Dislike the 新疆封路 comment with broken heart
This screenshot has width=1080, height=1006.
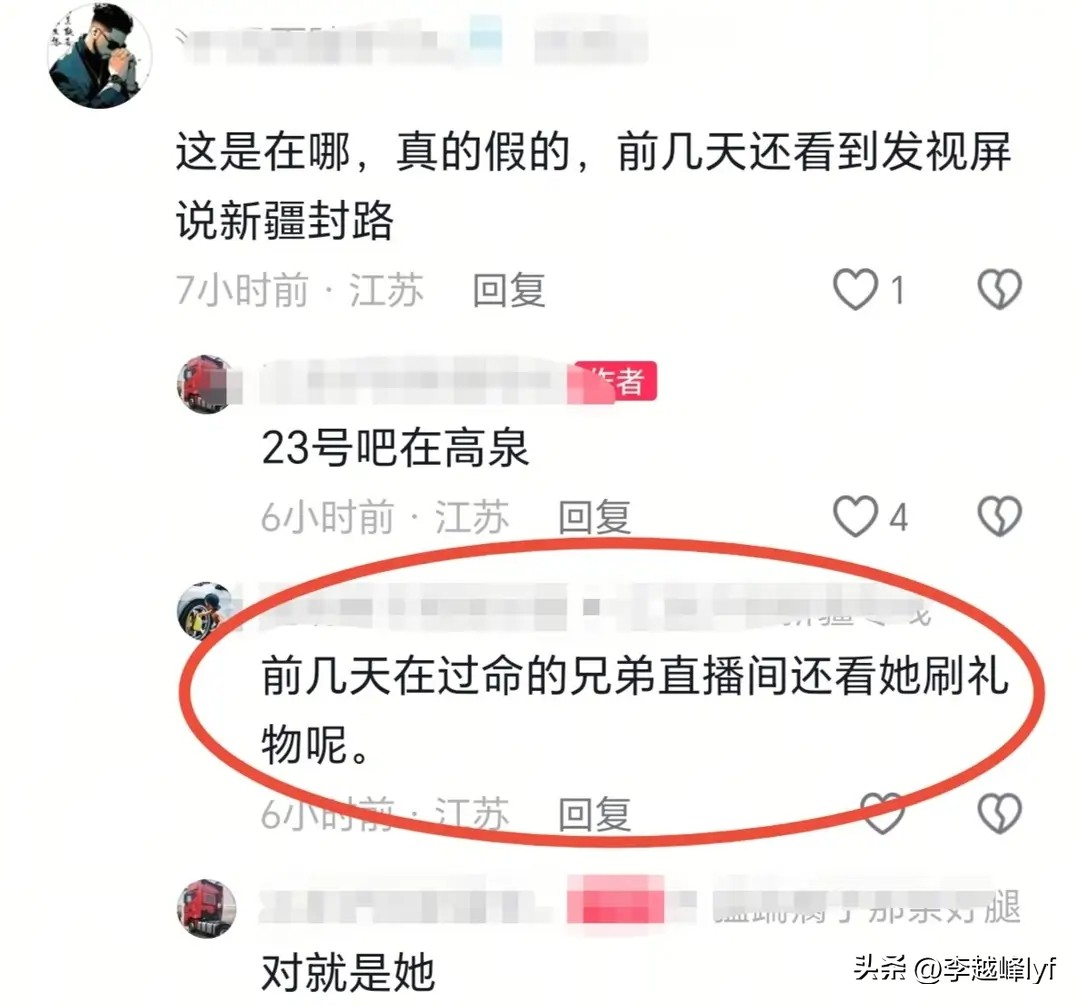(999, 289)
